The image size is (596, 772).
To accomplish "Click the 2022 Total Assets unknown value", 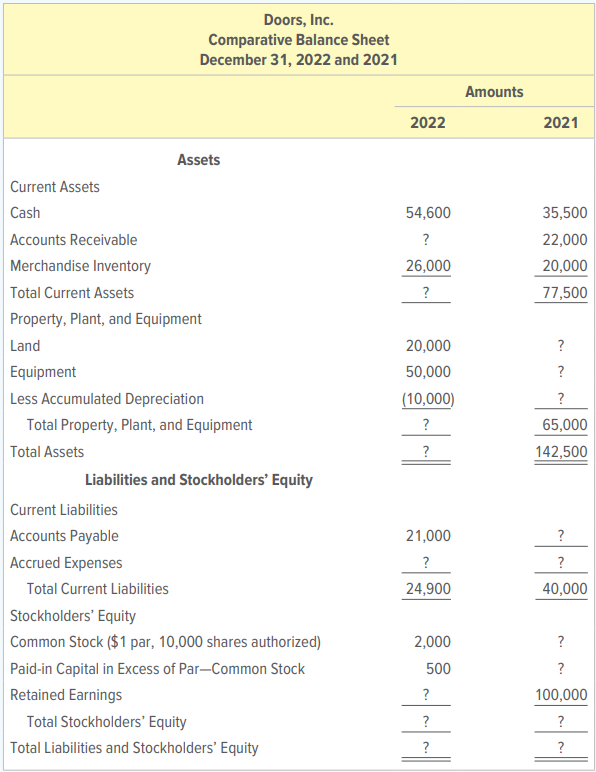I will (426, 451).
